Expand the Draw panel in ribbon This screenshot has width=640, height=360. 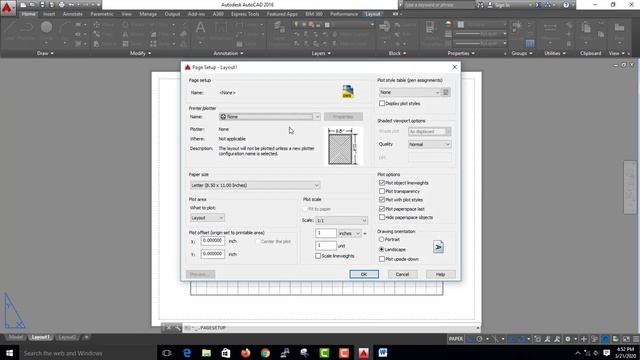click(x=45, y=53)
